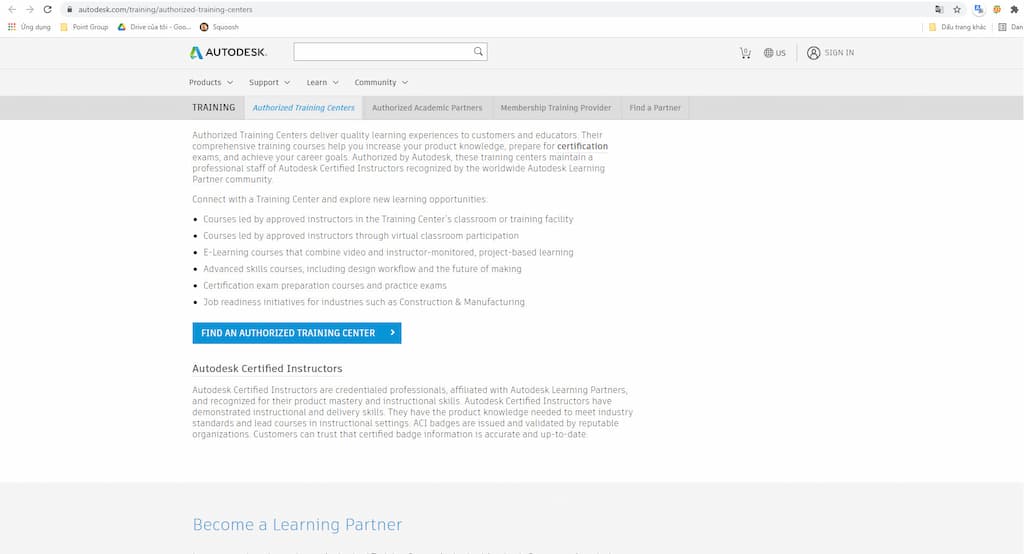This screenshot has width=1024, height=554.
Task: Click the search magnifier icon
Action: point(478,52)
